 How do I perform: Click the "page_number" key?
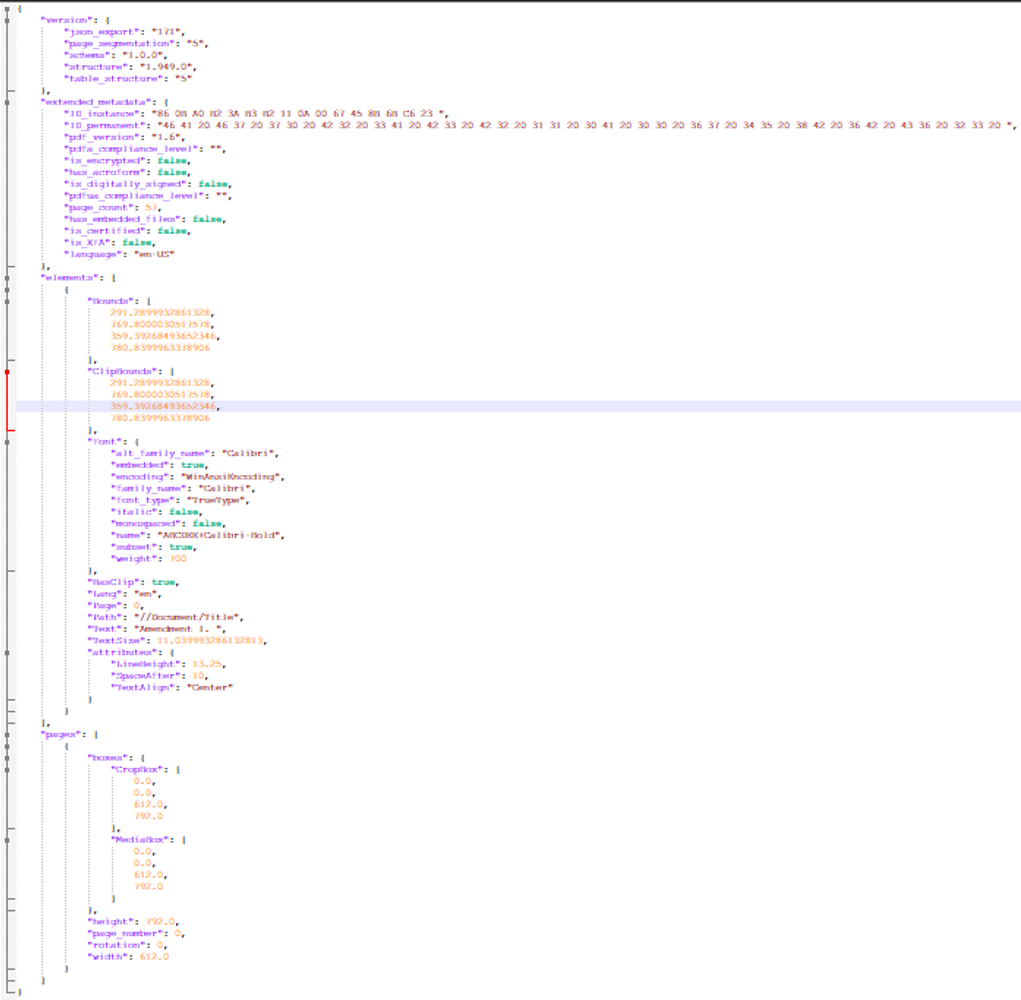coord(127,934)
